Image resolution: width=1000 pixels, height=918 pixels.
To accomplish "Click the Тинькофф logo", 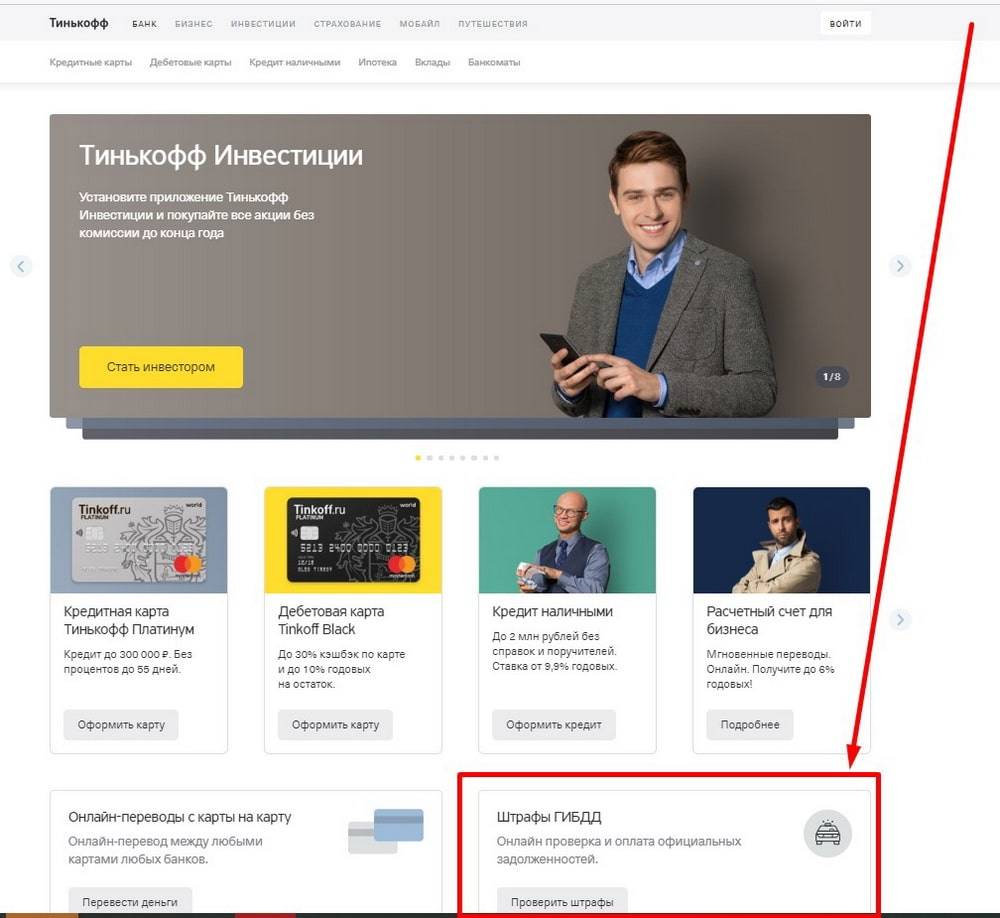I will click(79, 23).
